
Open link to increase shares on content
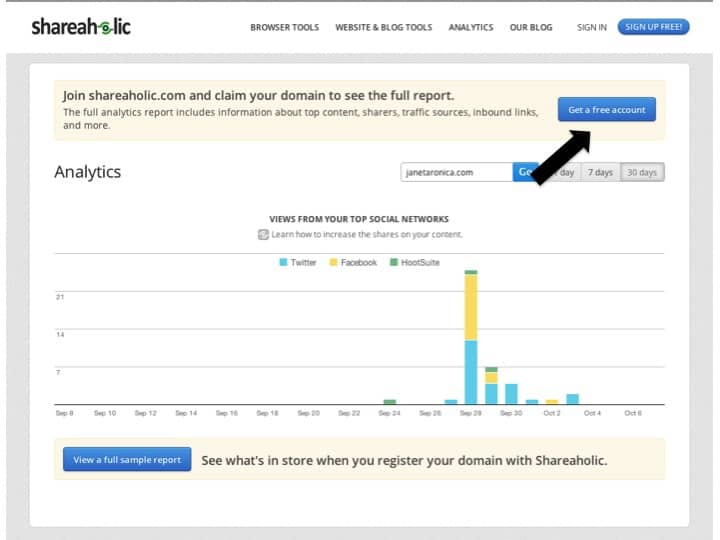pyautogui.click(x=366, y=235)
